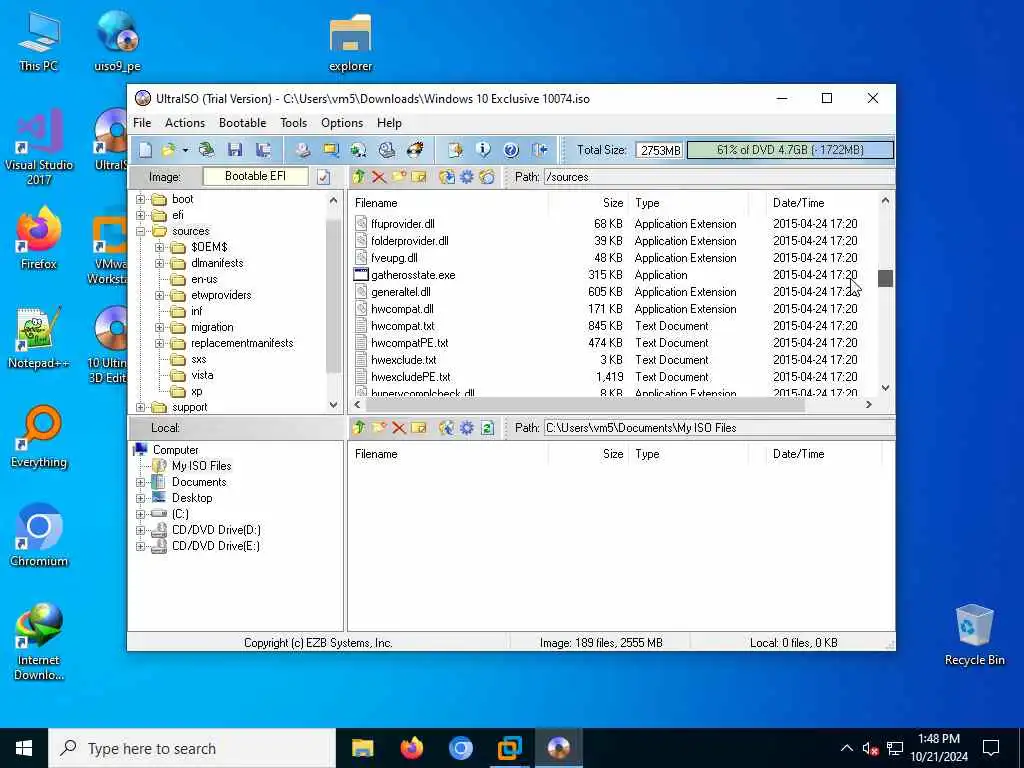Screen dimensions: 1024x768
Task: Click Rename icon in image pane toolbar
Action: point(419,177)
